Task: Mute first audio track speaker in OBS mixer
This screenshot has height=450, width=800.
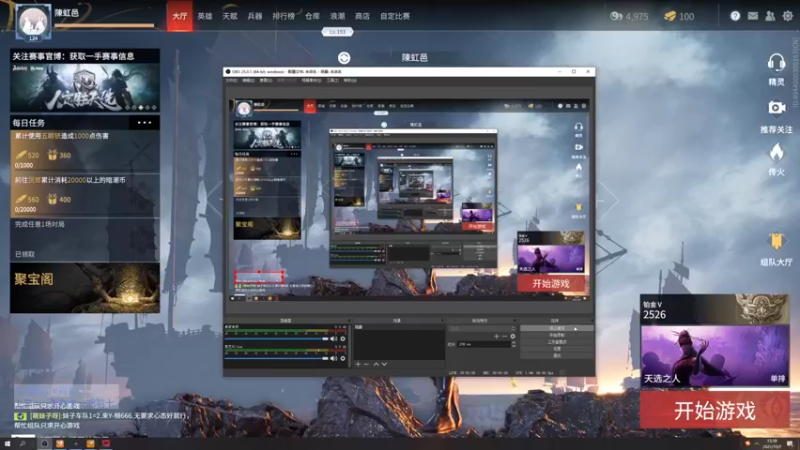Action: [334, 339]
